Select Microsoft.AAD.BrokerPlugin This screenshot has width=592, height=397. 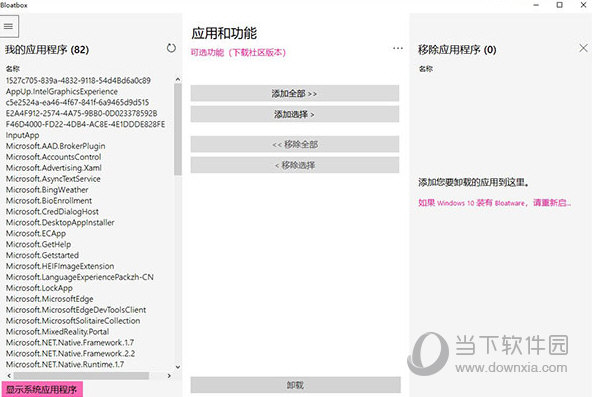click(56, 146)
